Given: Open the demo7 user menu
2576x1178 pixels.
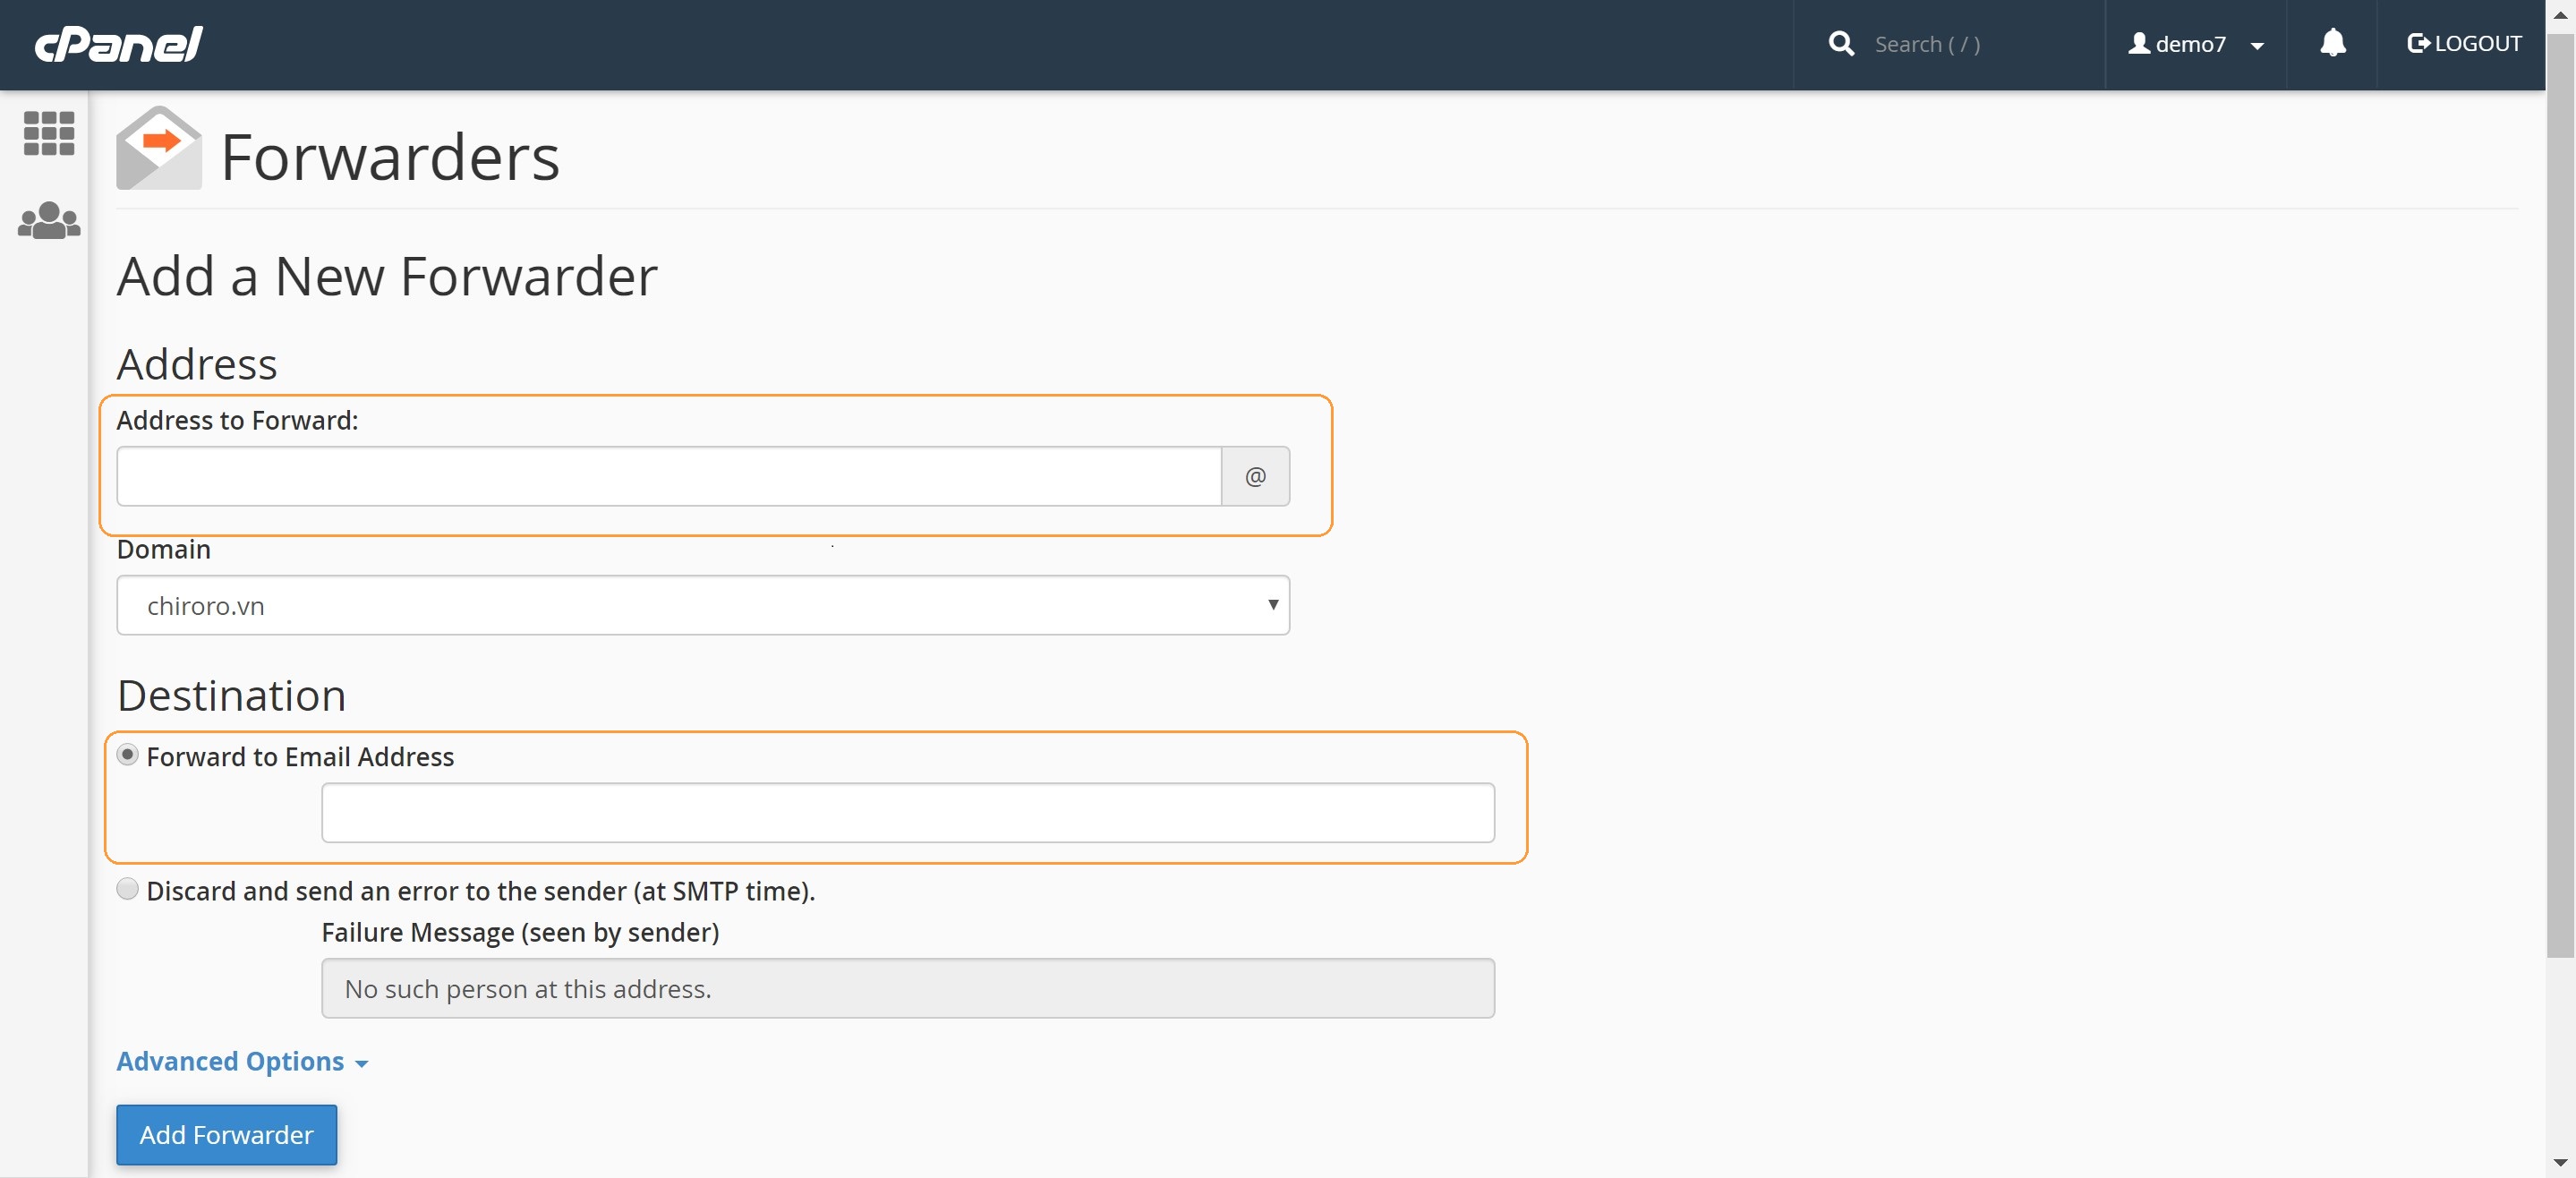Looking at the screenshot, I should point(2195,44).
